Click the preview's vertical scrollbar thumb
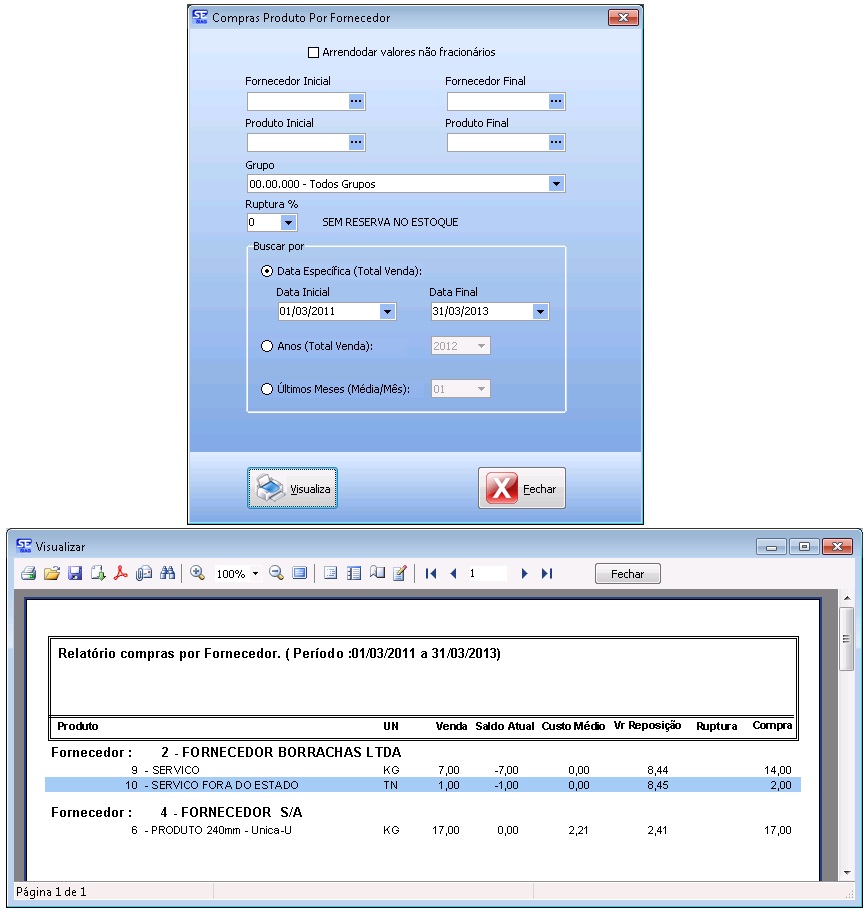 coord(847,627)
